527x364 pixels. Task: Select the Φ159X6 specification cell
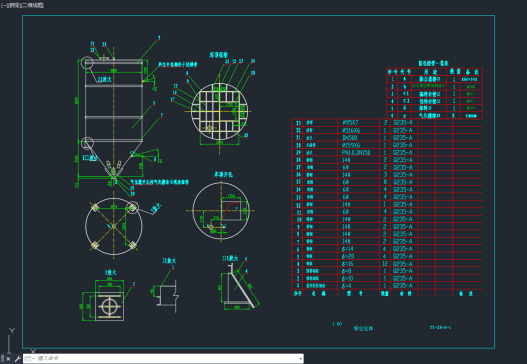351,145
